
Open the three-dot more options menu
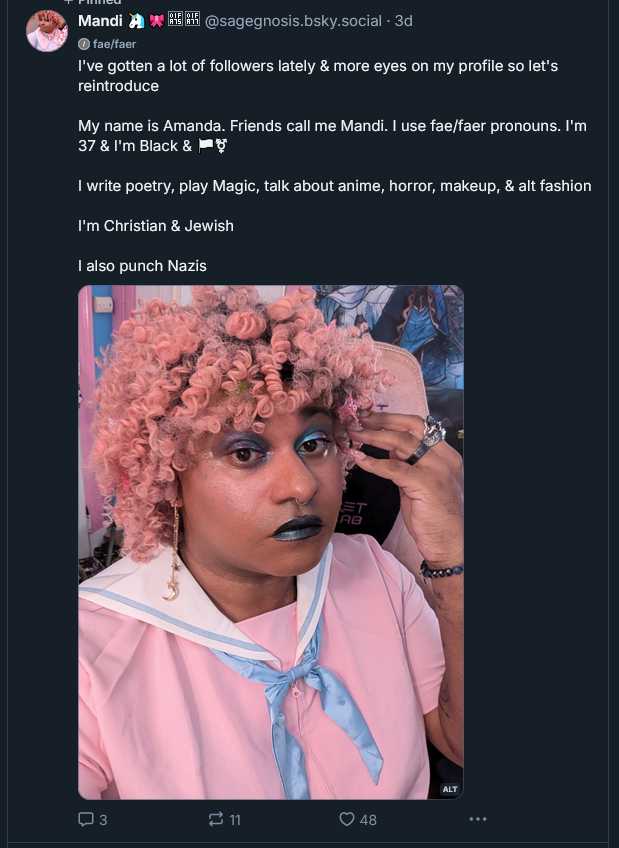[478, 819]
